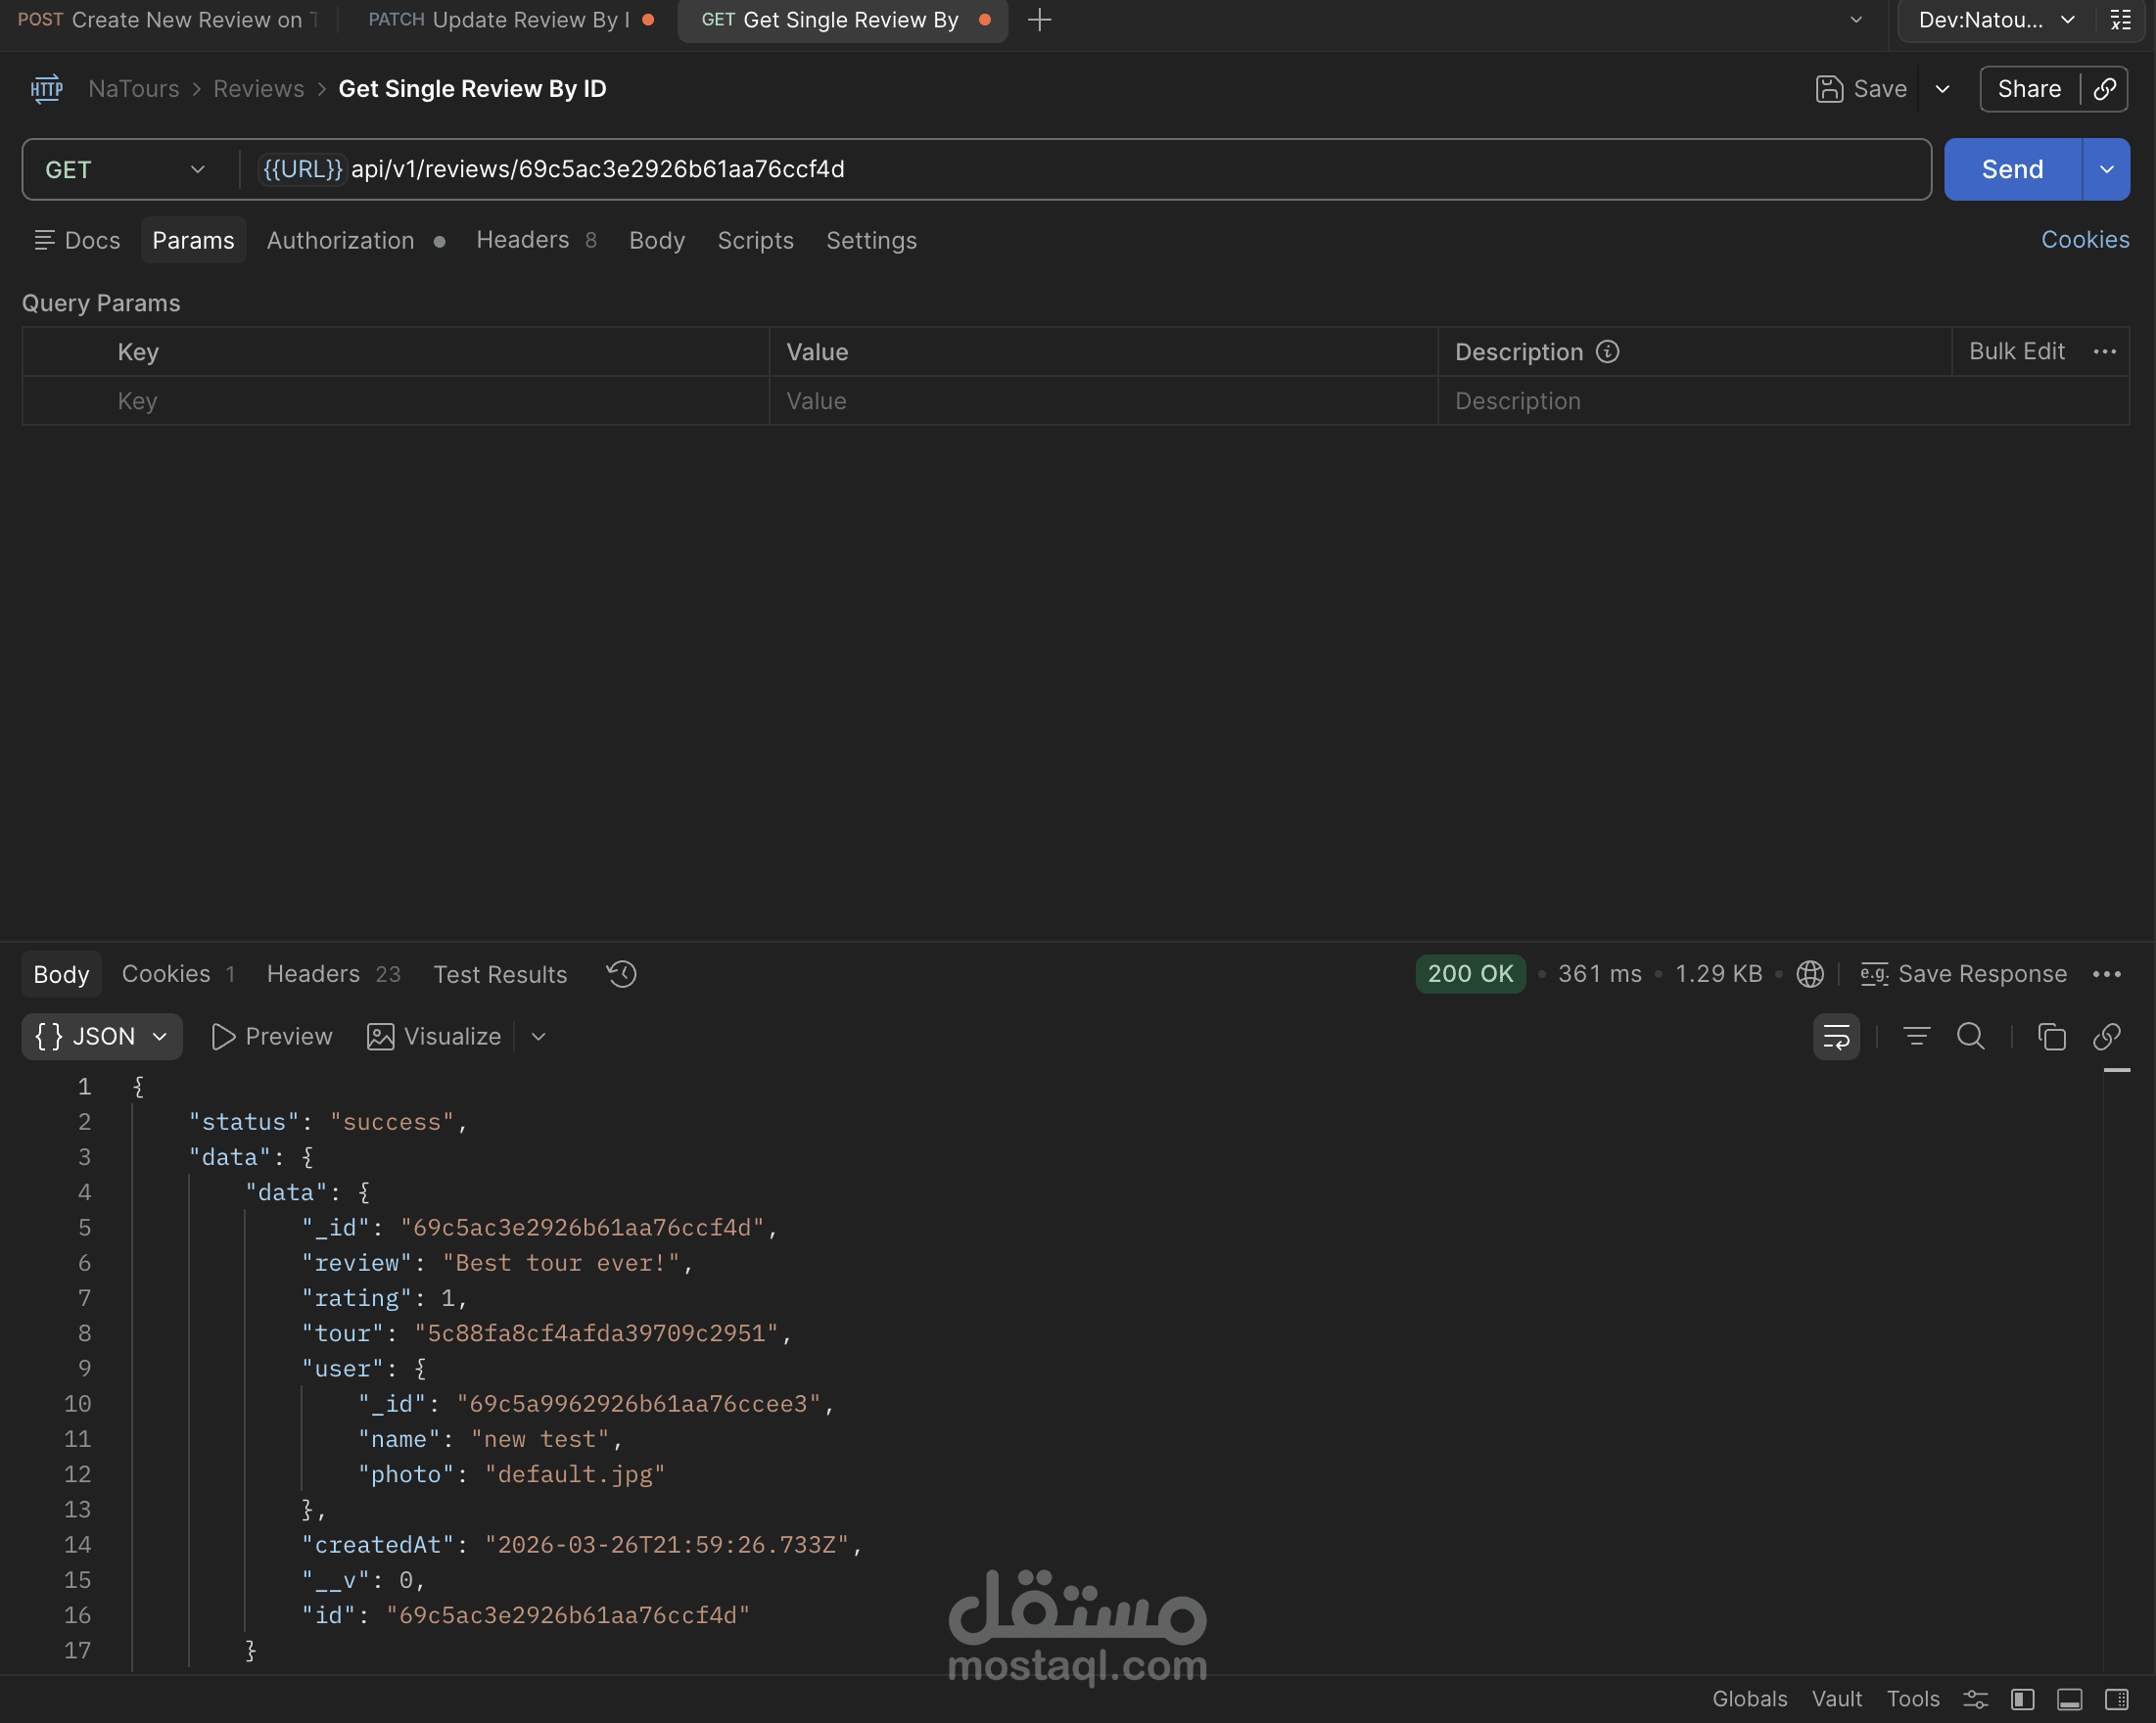Open the JSON format dropdown
The width and height of the screenshot is (2156, 1723).
click(x=101, y=1037)
